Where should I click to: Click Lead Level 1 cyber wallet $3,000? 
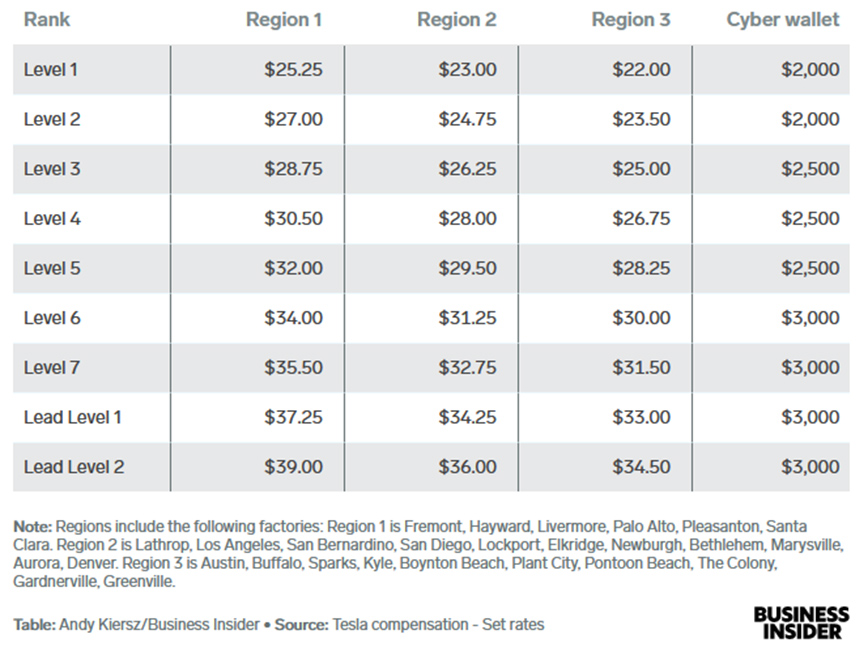[x=810, y=417]
